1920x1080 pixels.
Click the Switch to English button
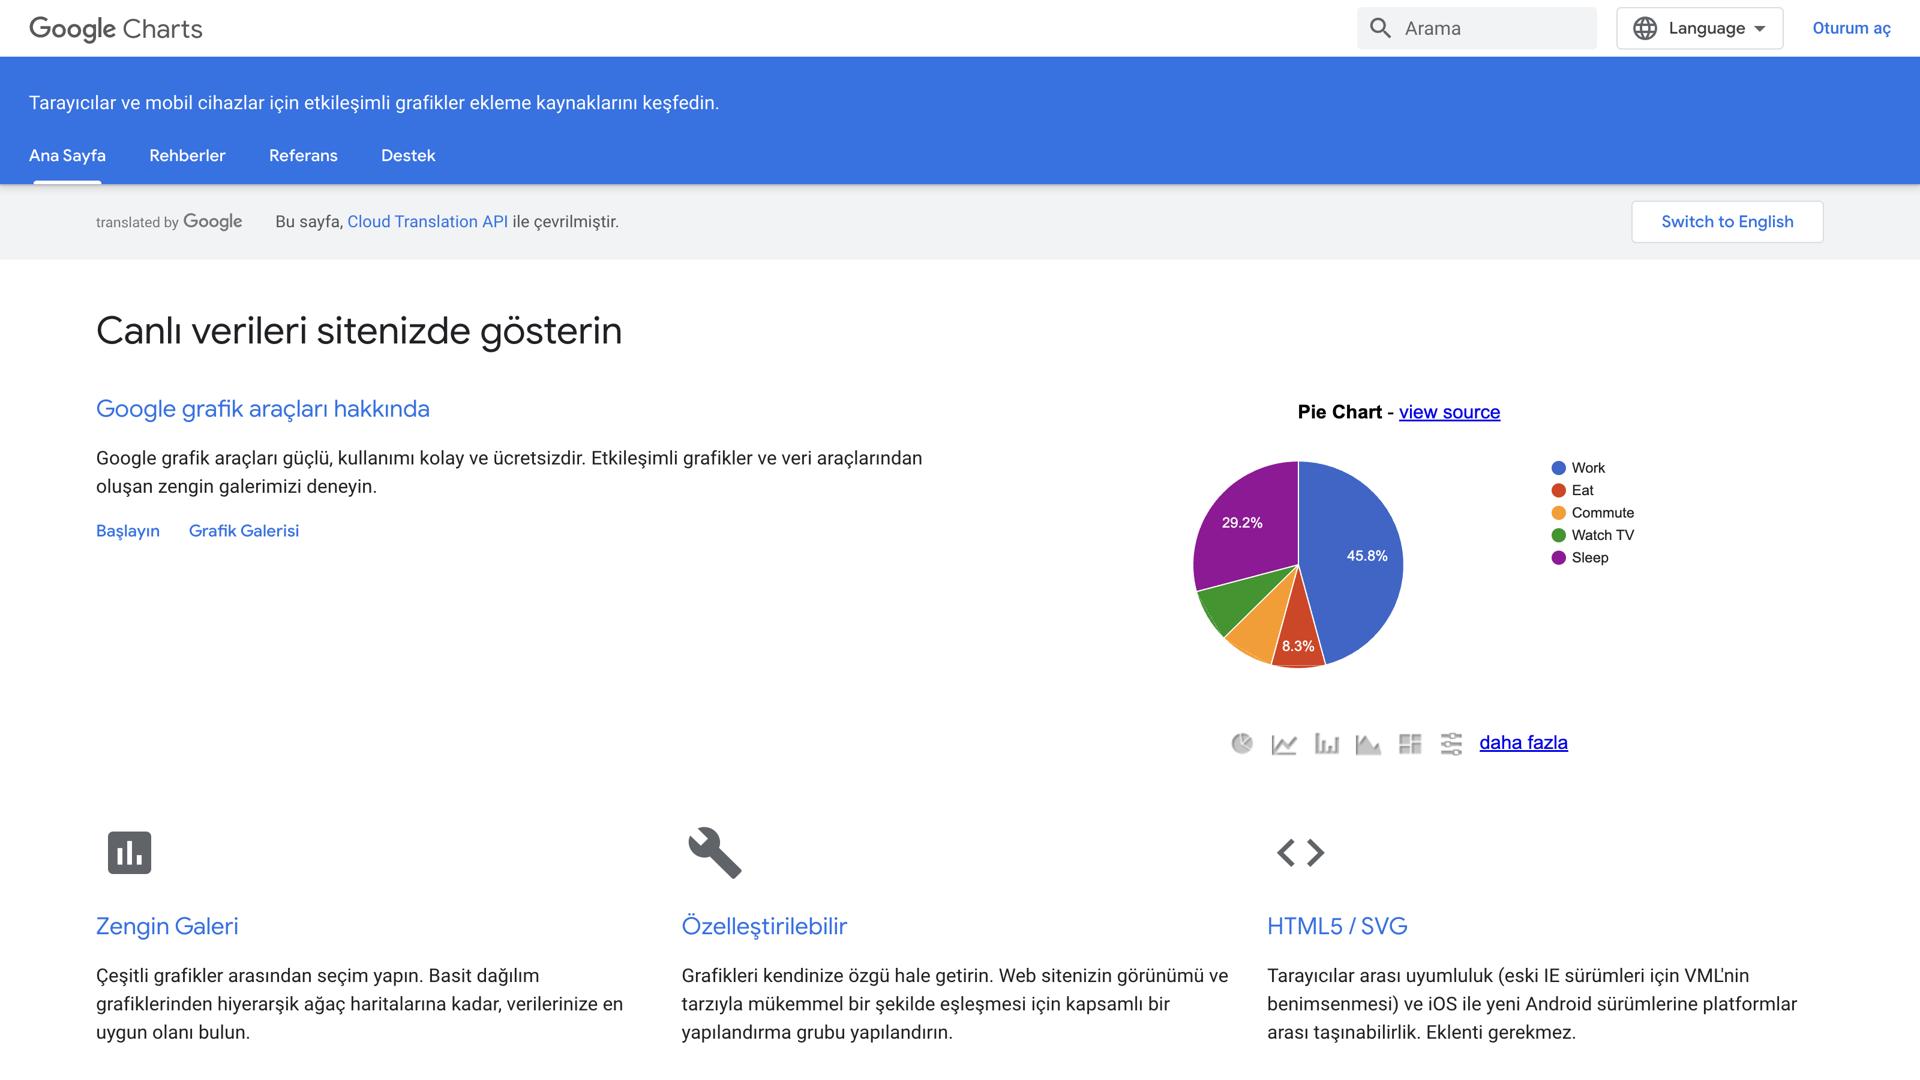coord(1727,221)
